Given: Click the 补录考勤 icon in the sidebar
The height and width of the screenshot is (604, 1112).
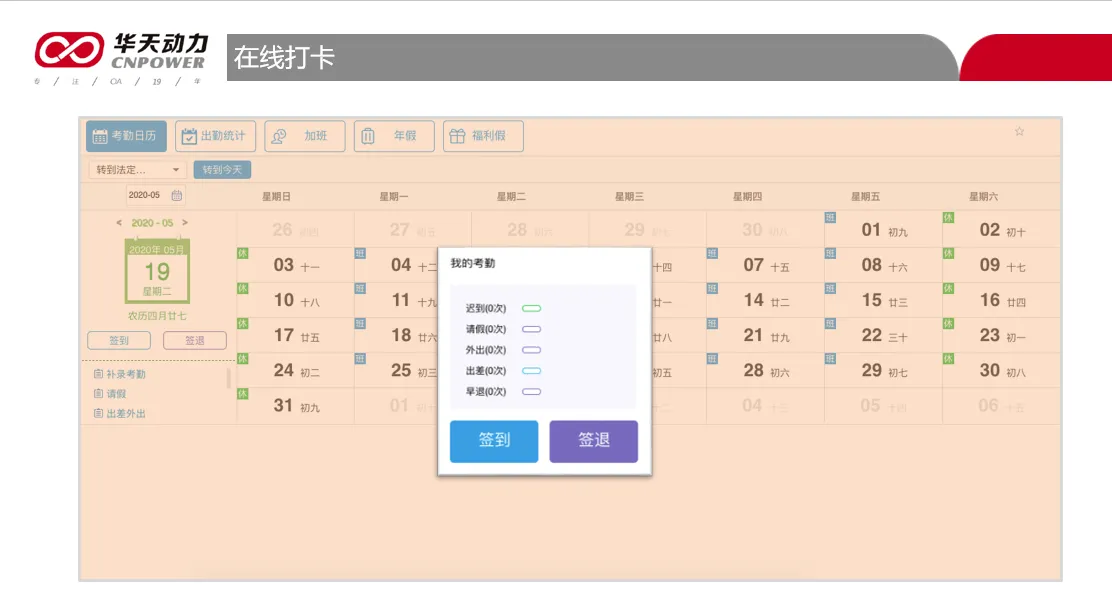Looking at the screenshot, I should pos(98,374).
